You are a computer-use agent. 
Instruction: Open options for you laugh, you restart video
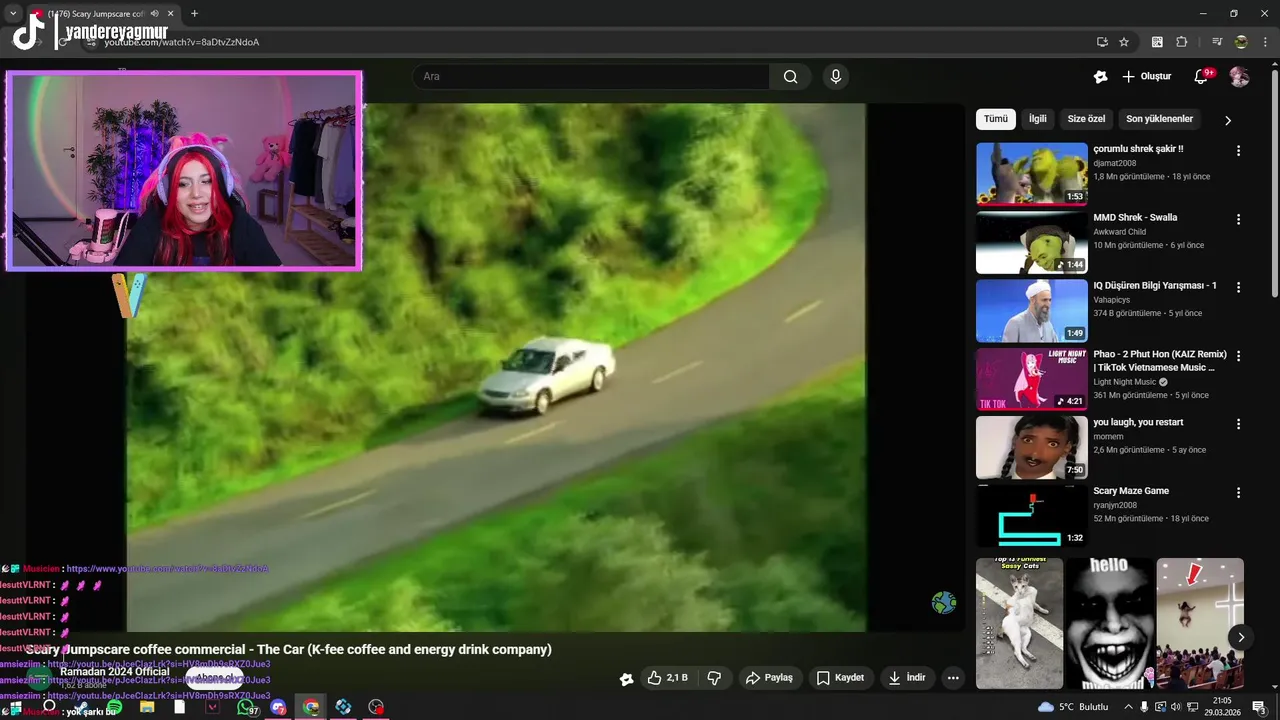pos(1238,424)
